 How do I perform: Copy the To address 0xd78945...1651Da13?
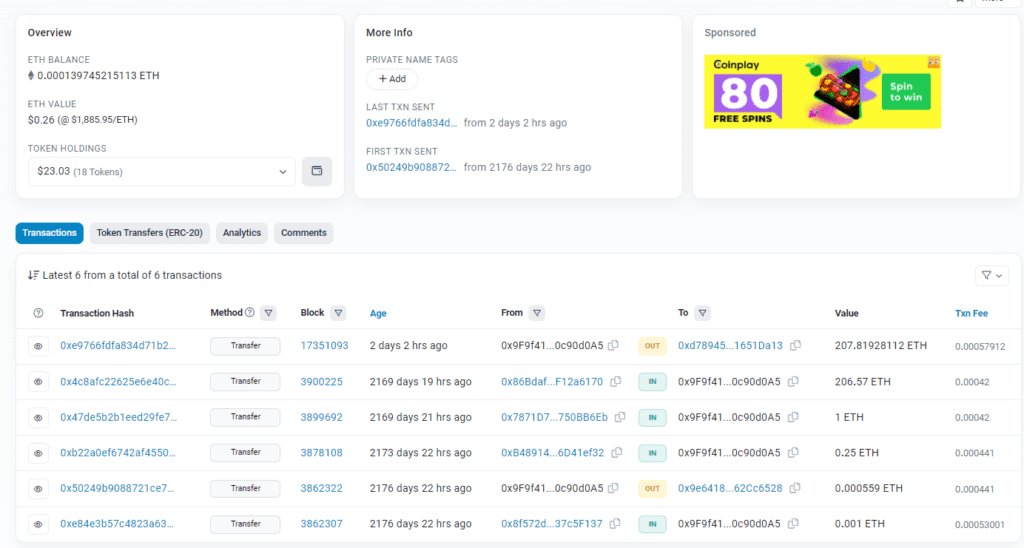[x=795, y=346]
